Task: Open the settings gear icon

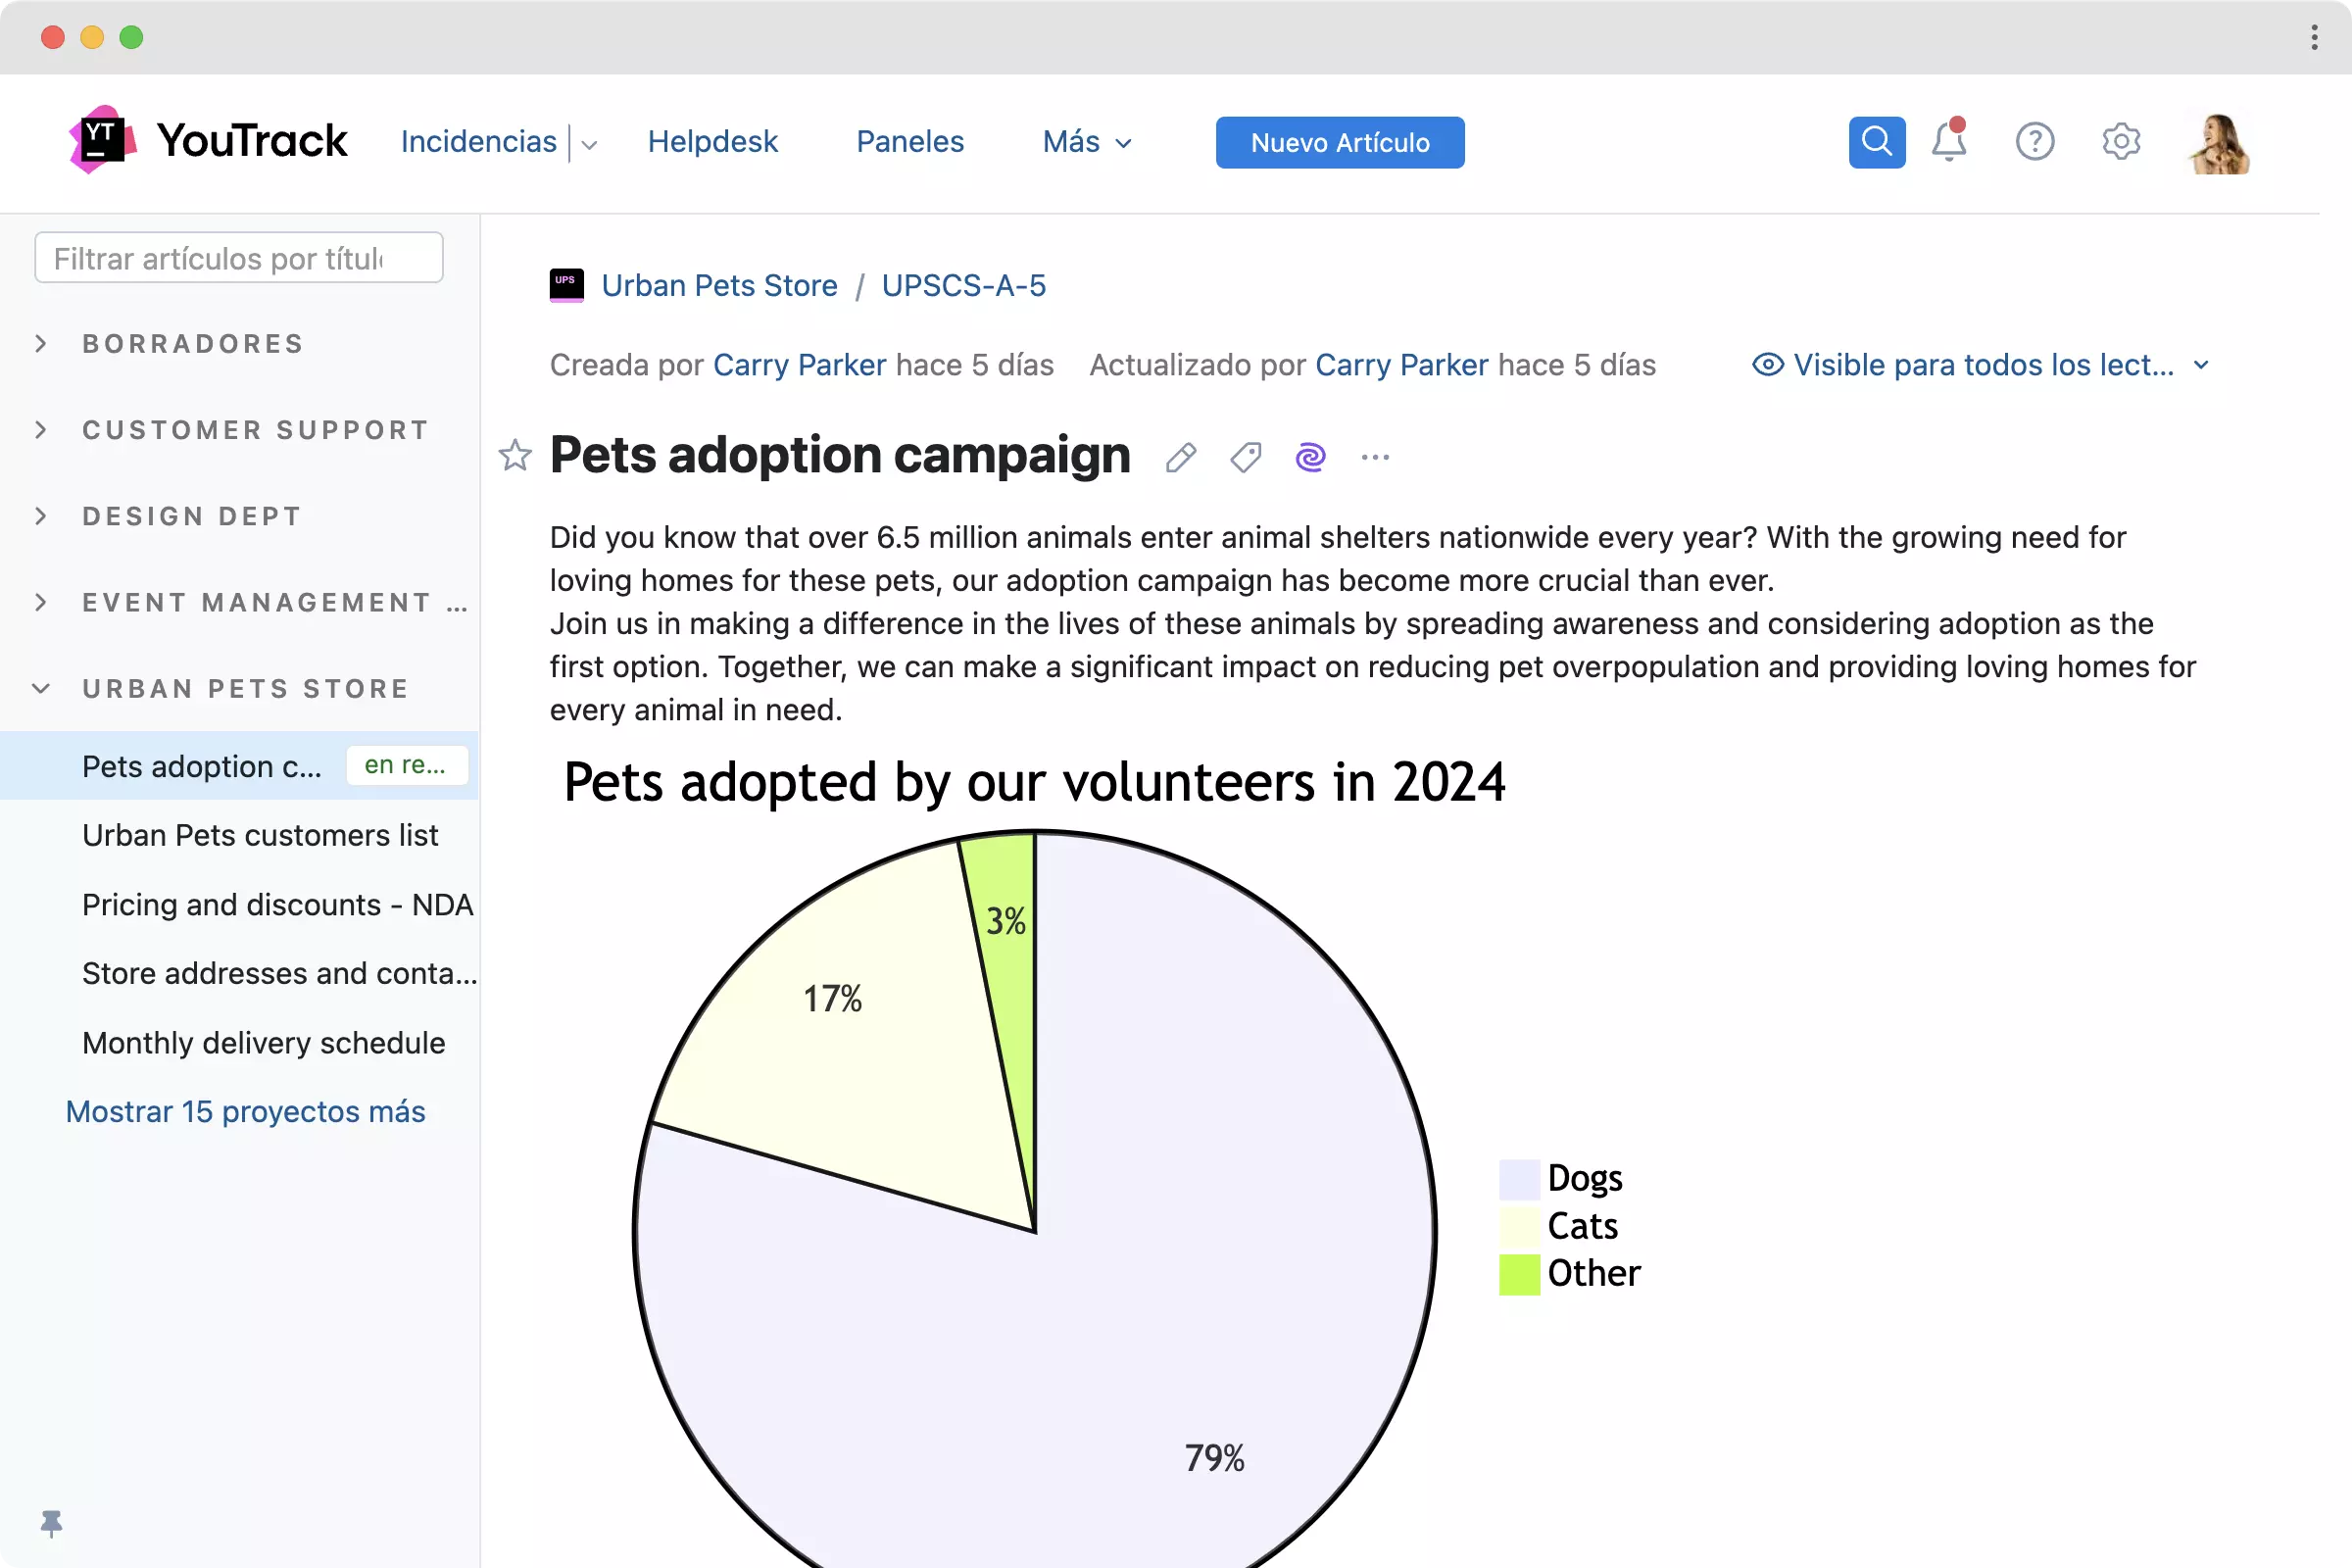Action: point(2120,142)
